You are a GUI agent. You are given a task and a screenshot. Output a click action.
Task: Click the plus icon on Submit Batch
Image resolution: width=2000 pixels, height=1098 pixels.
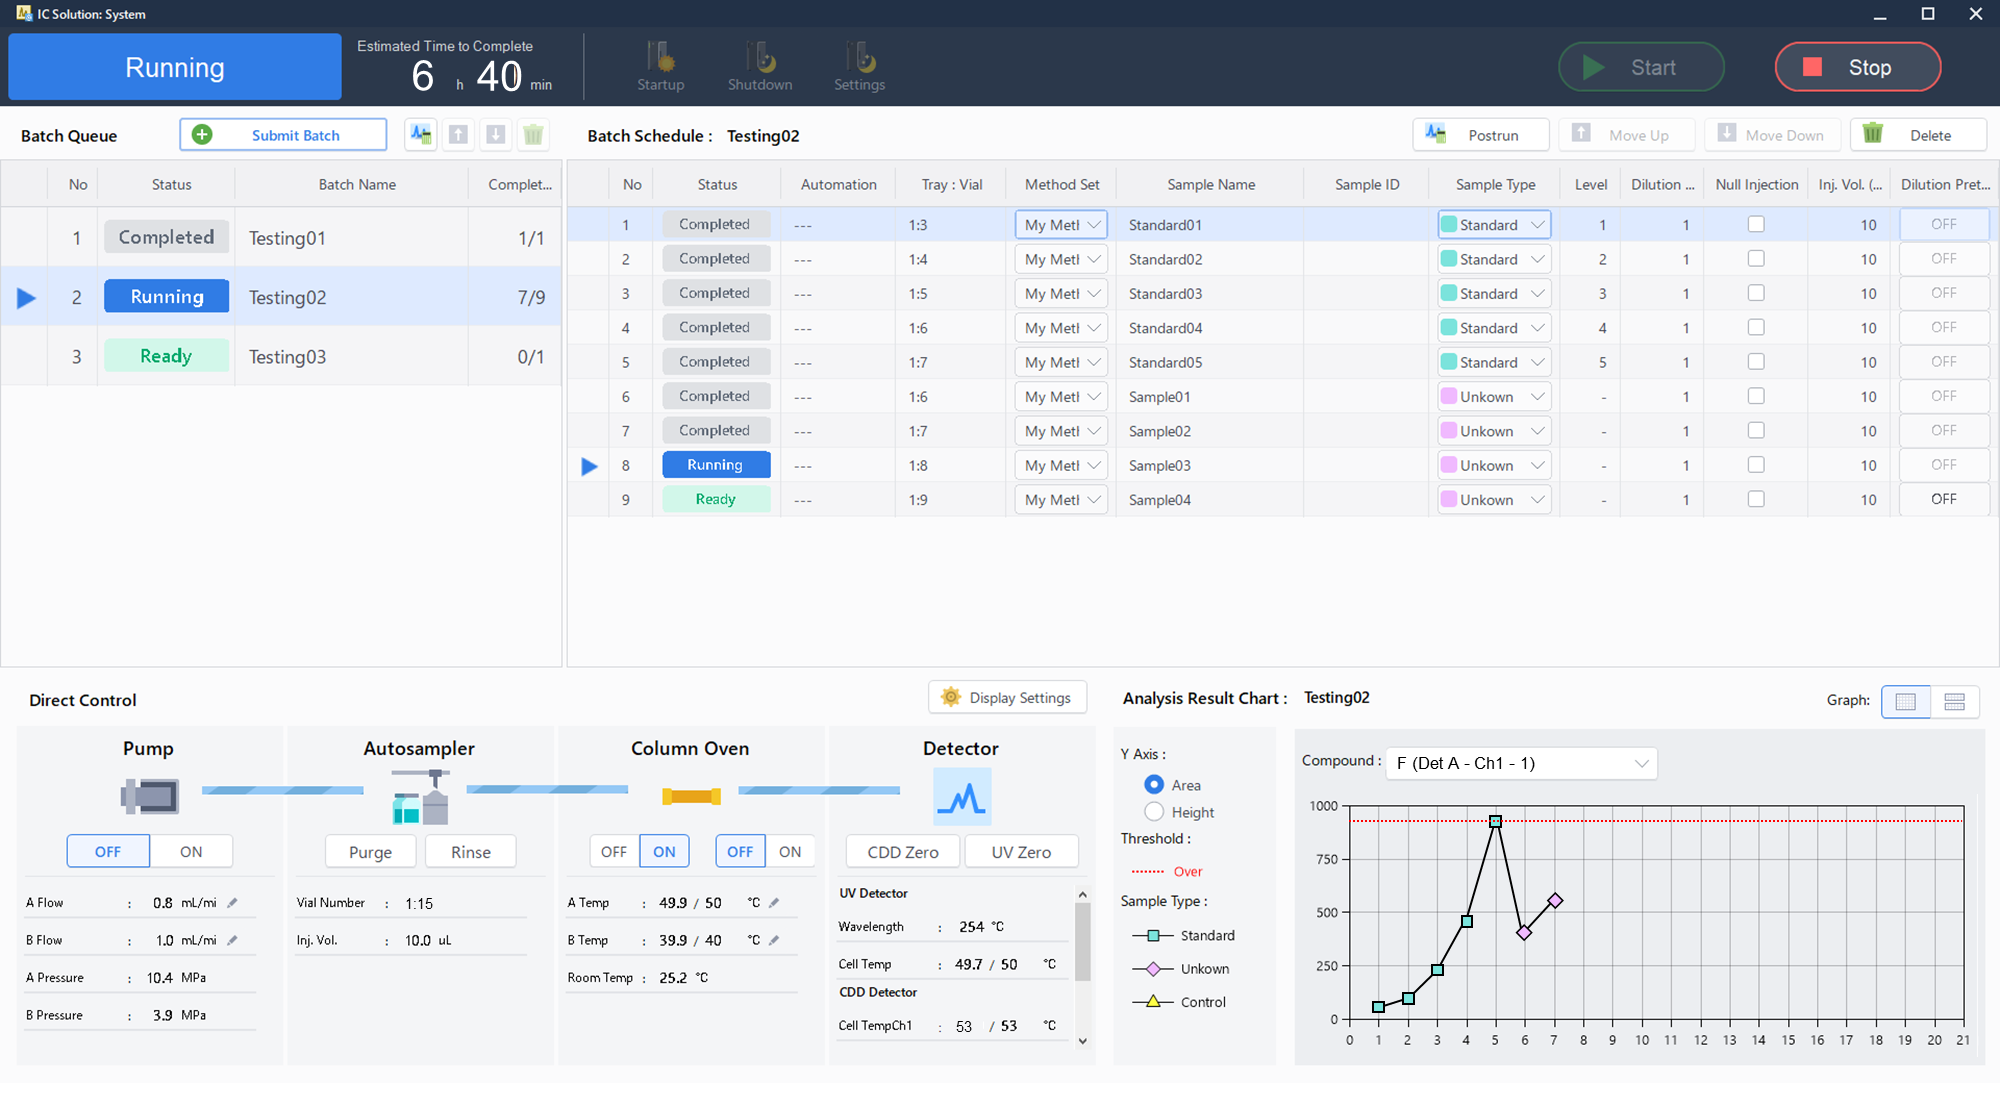pos(203,134)
